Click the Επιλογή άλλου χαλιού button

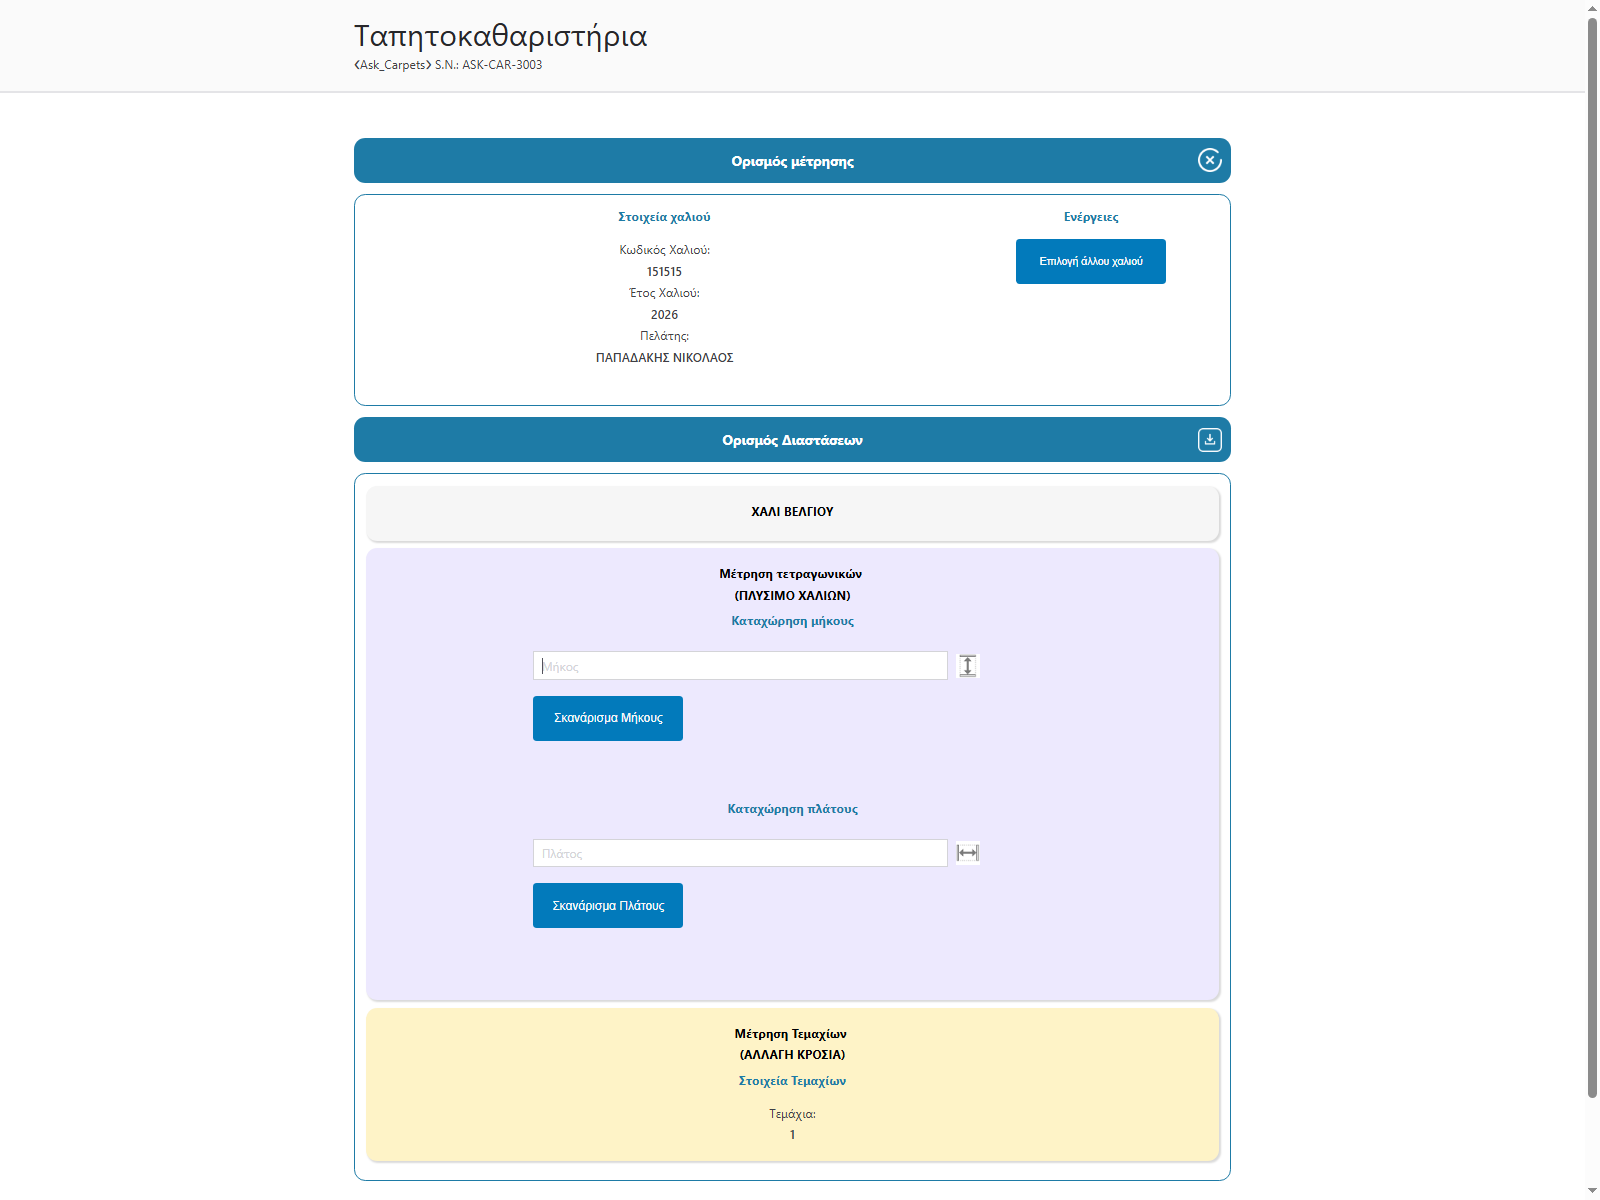point(1091,261)
